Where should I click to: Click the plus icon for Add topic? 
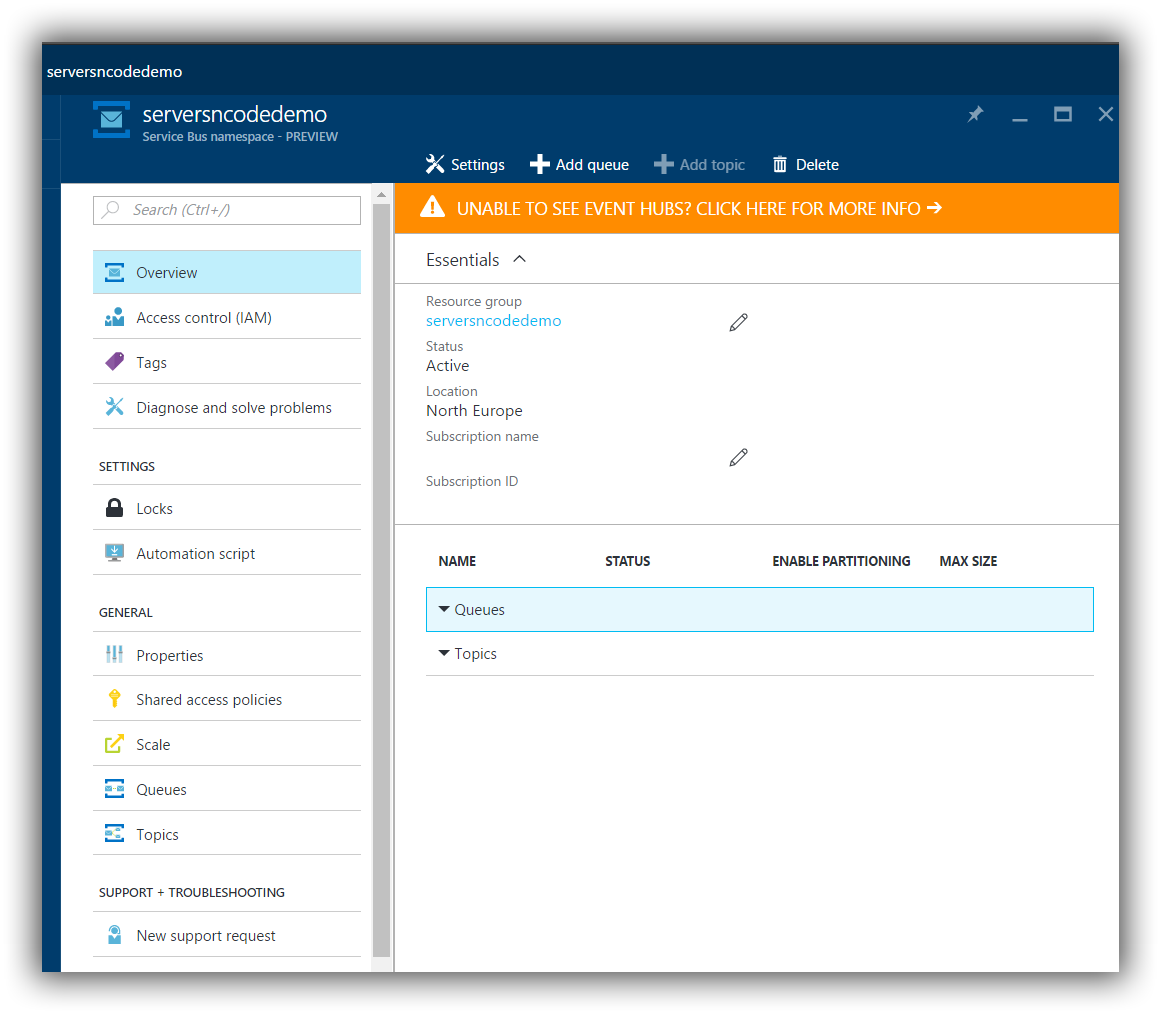pyautogui.click(x=663, y=164)
